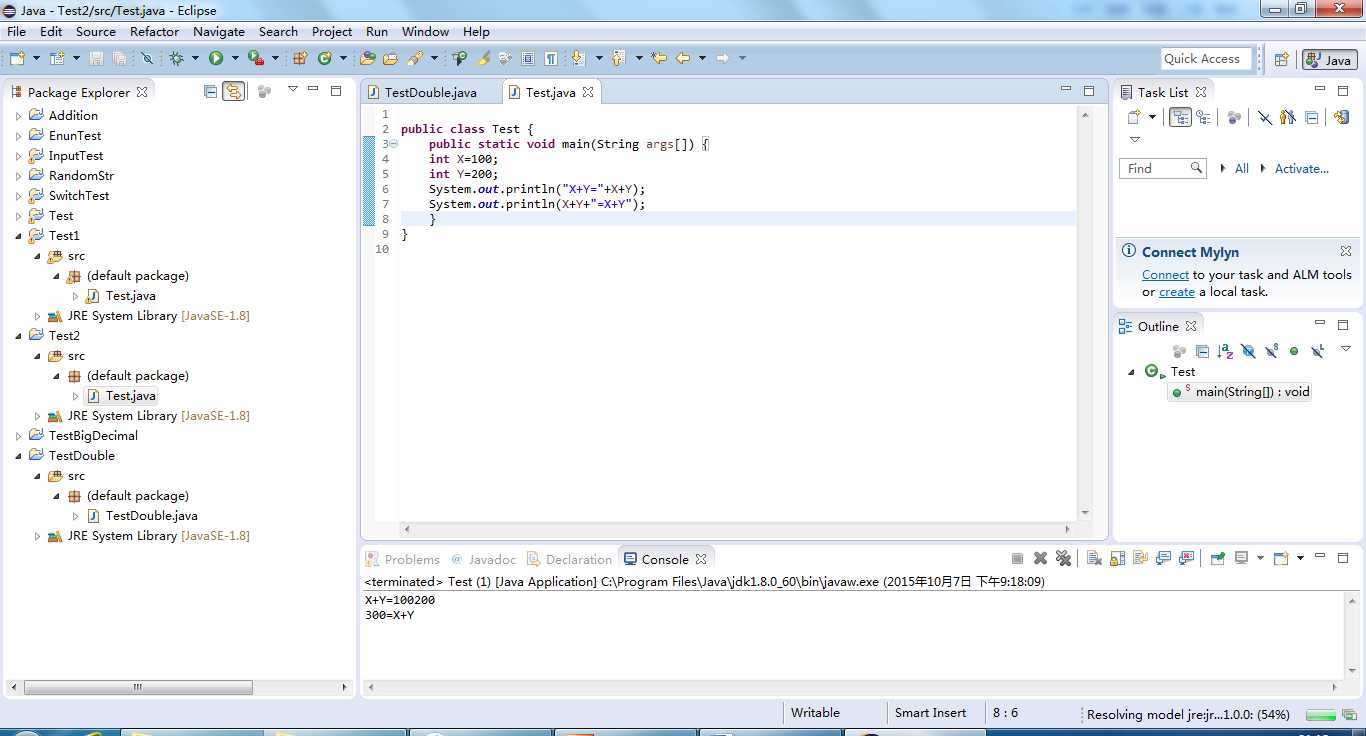Click the Task List Find field
The image size is (1366, 736).
click(1163, 169)
